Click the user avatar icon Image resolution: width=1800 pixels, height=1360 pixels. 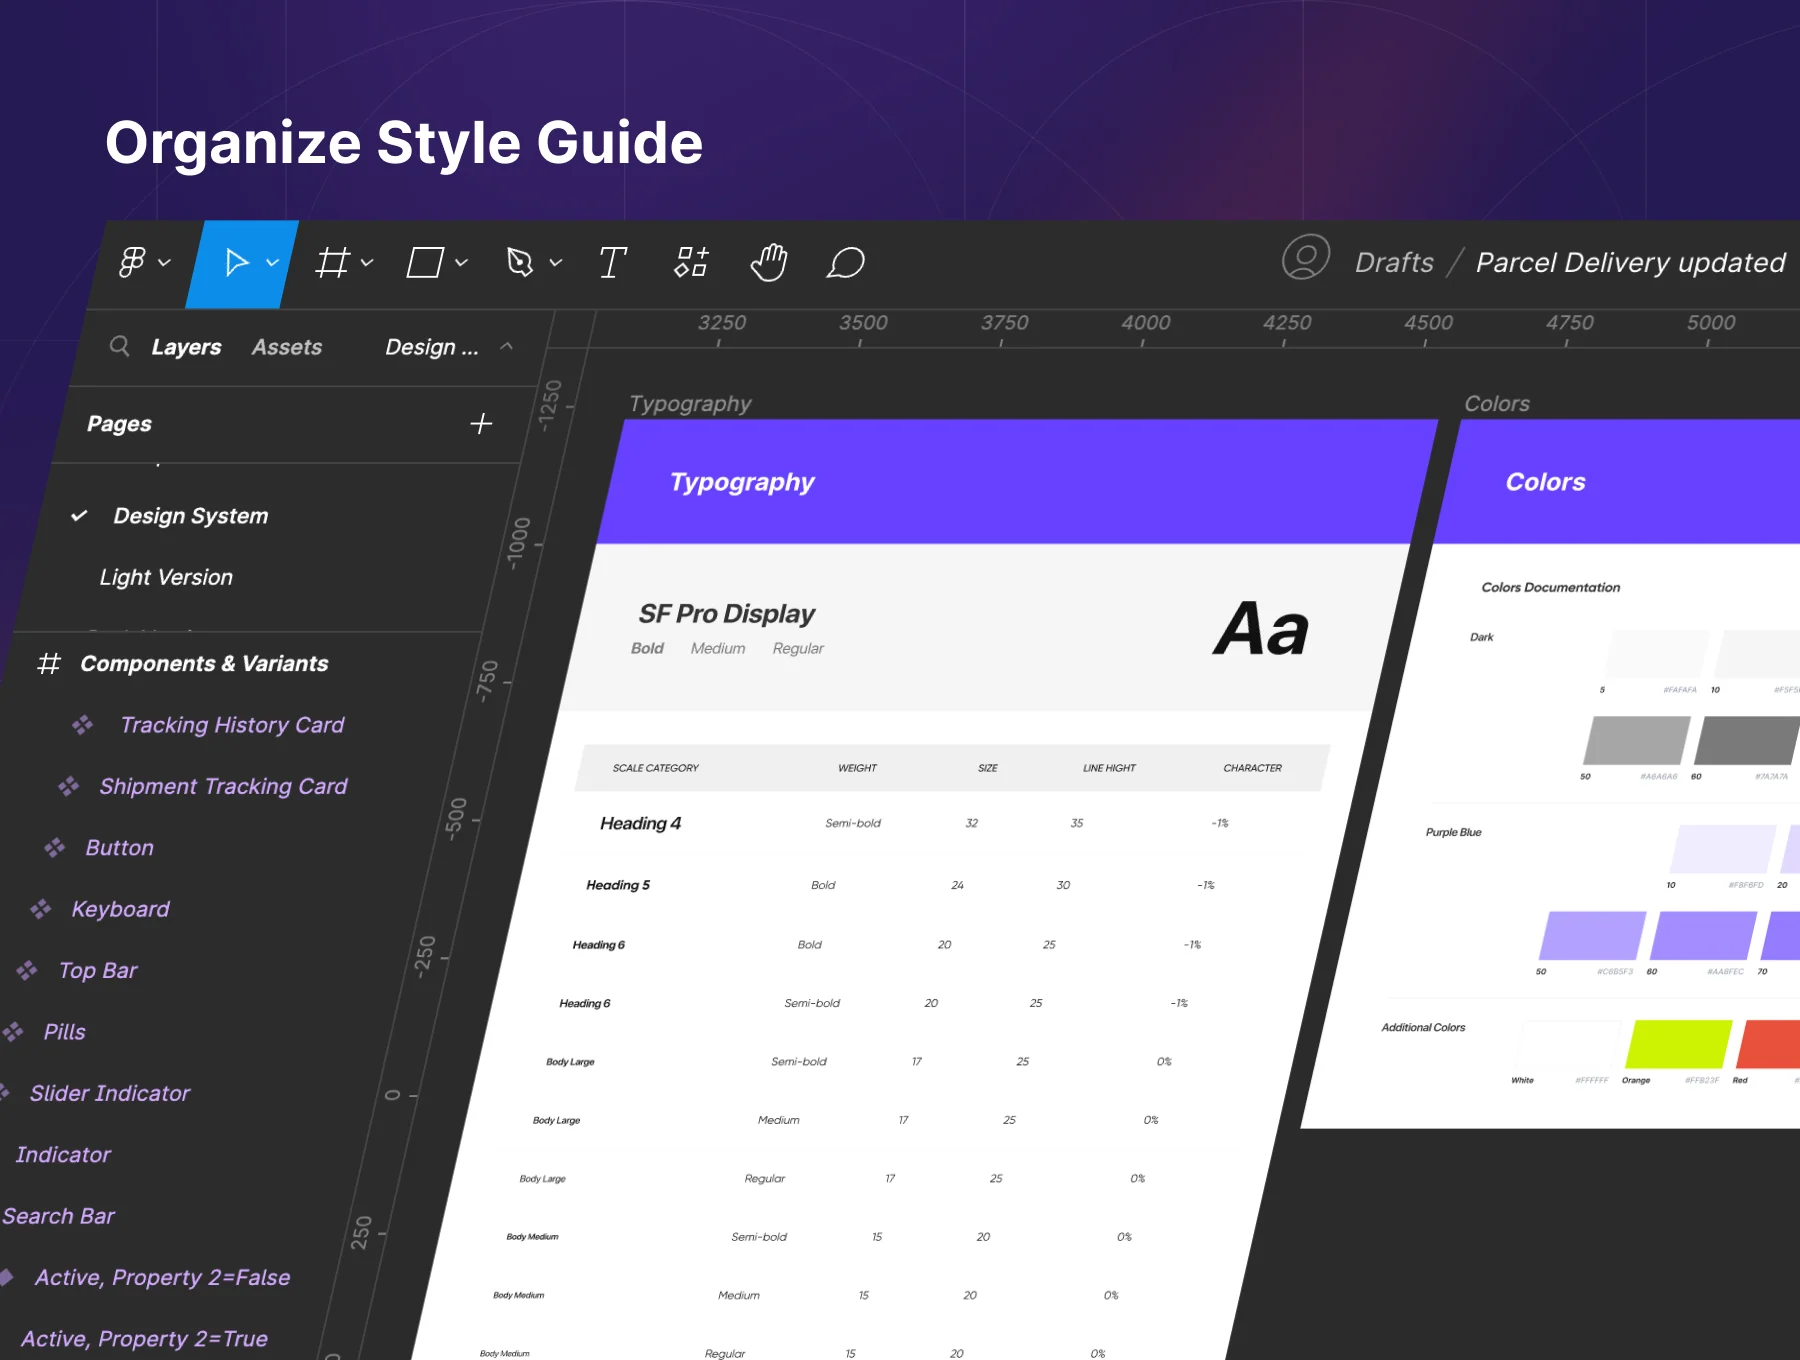(x=1306, y=258)
